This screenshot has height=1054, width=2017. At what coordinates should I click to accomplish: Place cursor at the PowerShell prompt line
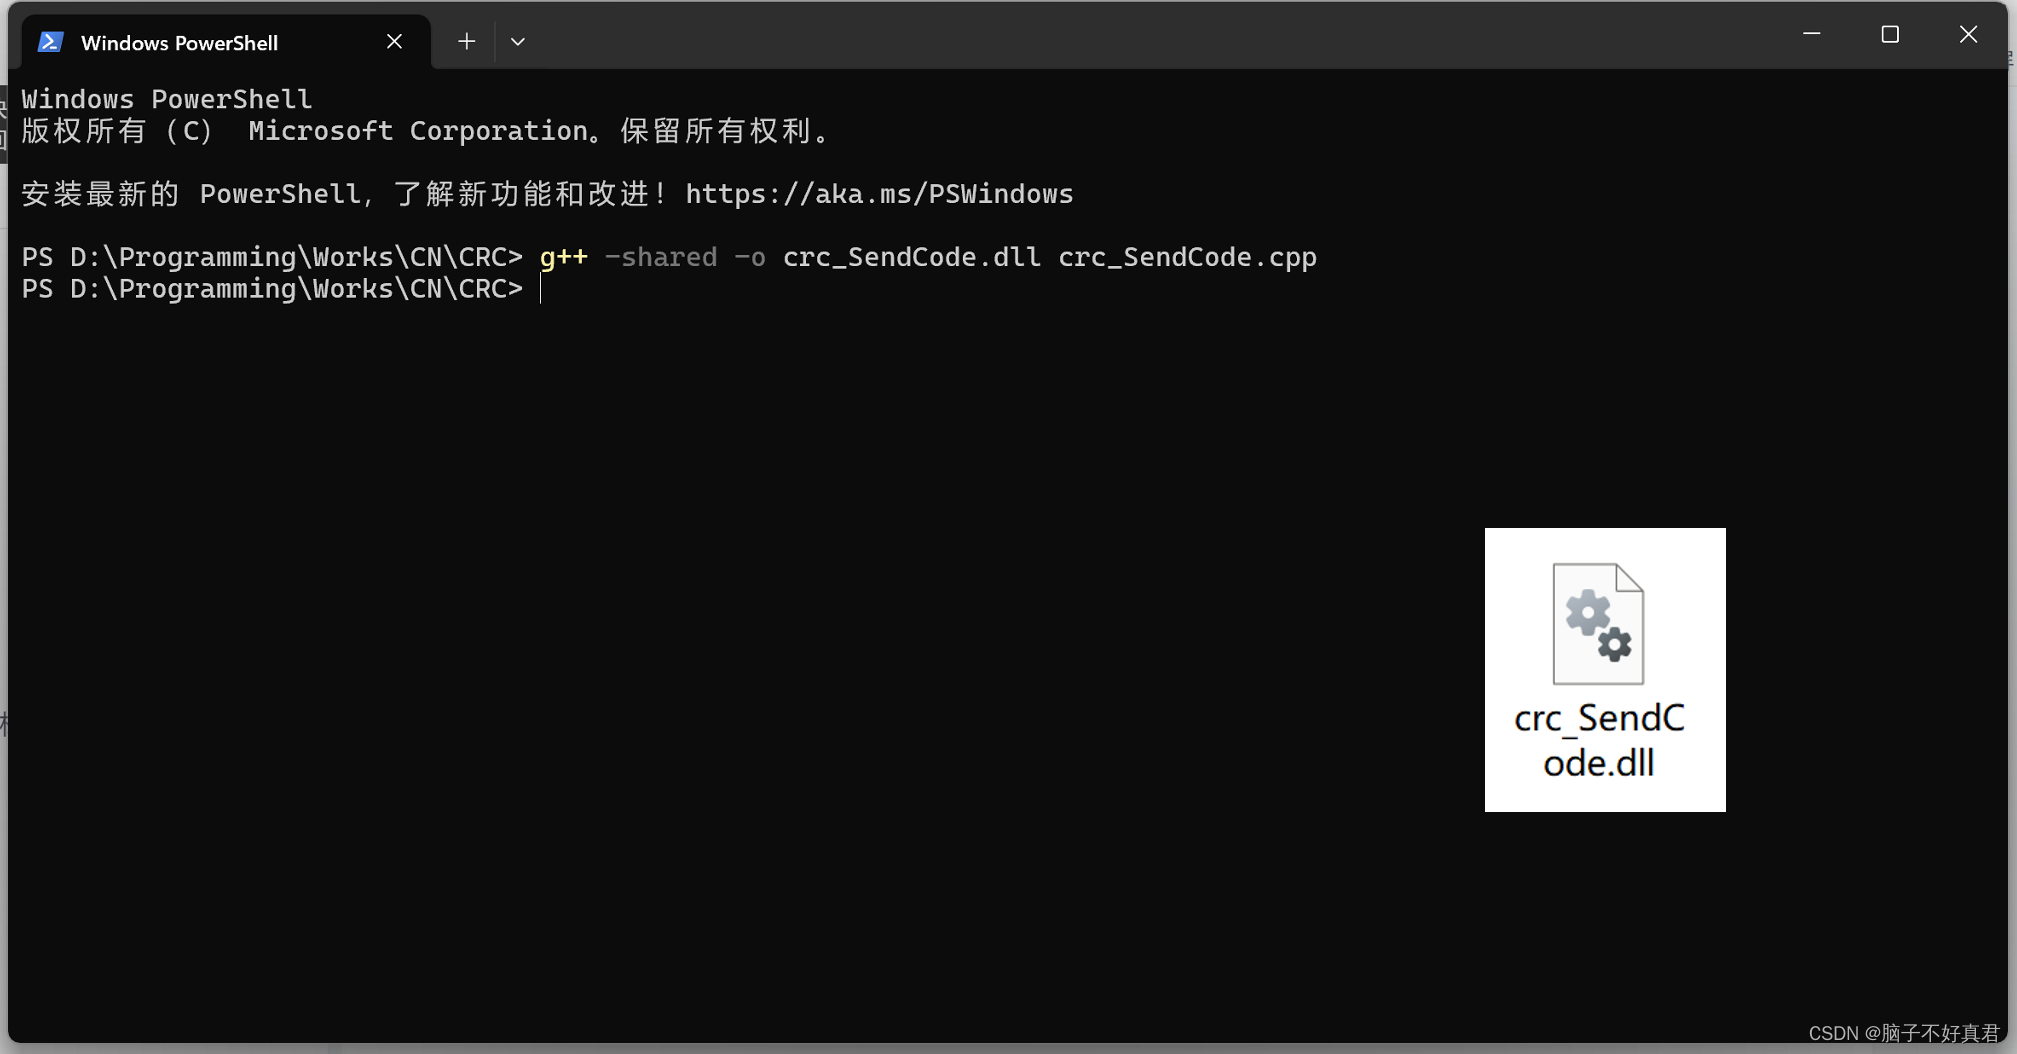click(541, 289)
